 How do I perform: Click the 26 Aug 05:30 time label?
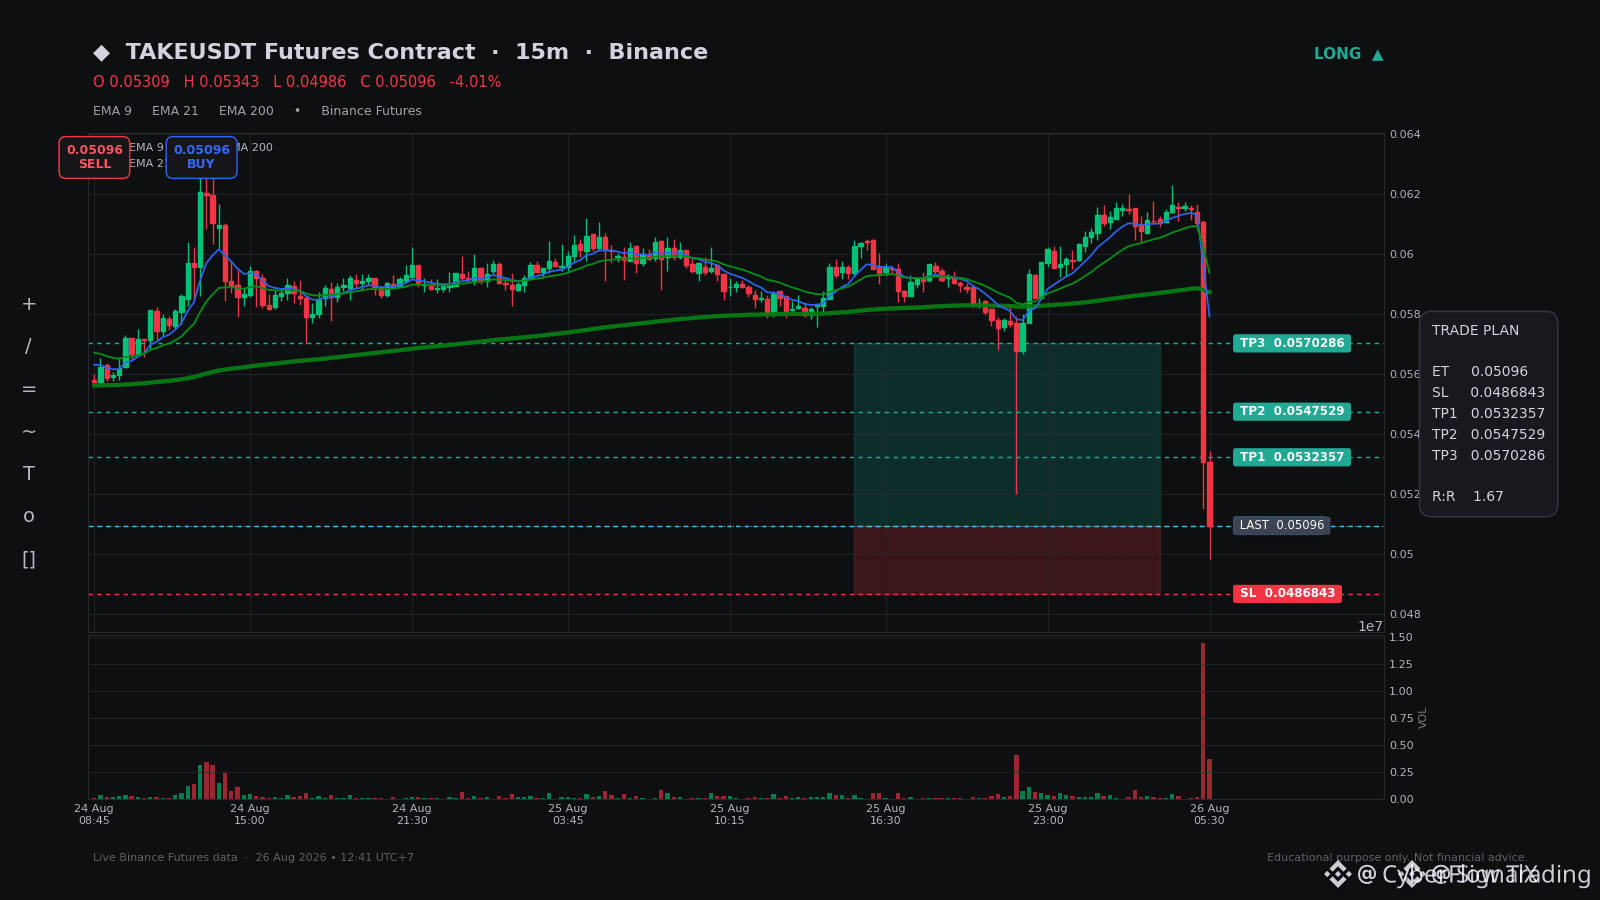pos(1210,814)
